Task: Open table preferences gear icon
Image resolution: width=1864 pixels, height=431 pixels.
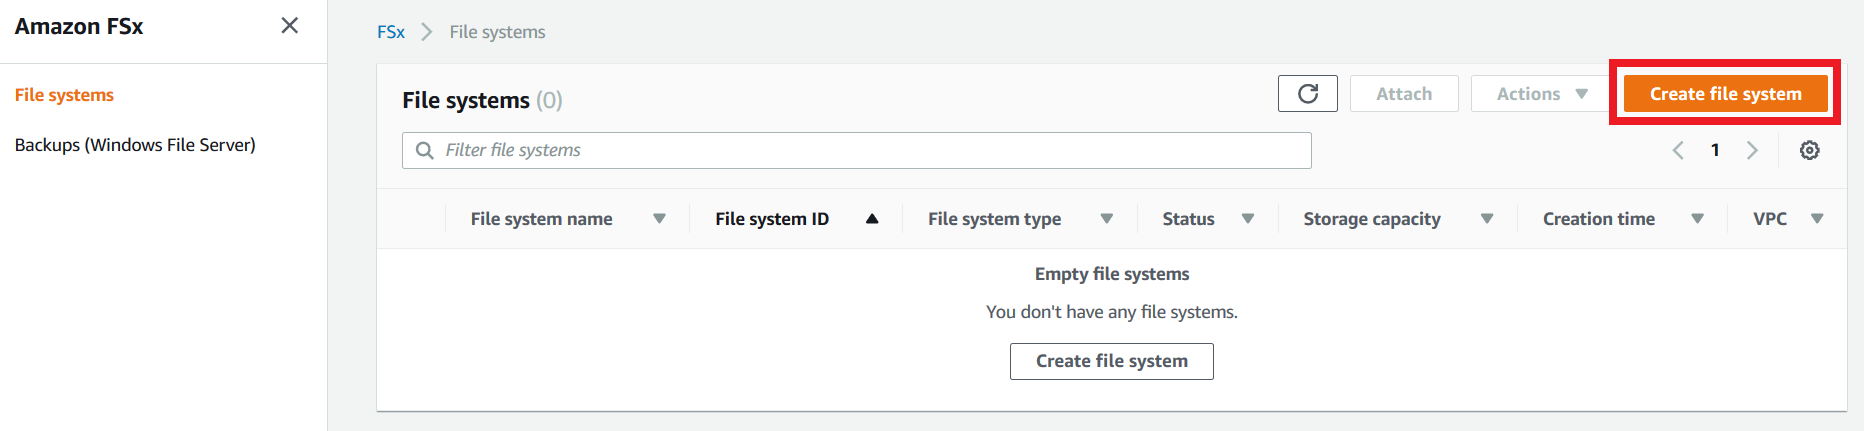Action: pyautogui.click(x=1809, y=150)
